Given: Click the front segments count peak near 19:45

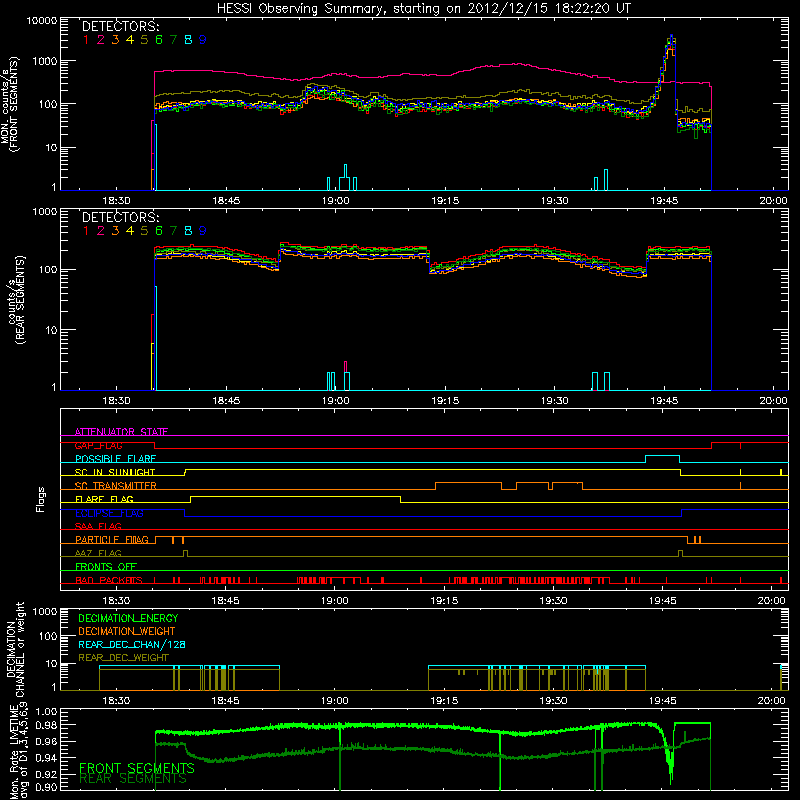Looking at the screenshot, I should tap(671, 38).
